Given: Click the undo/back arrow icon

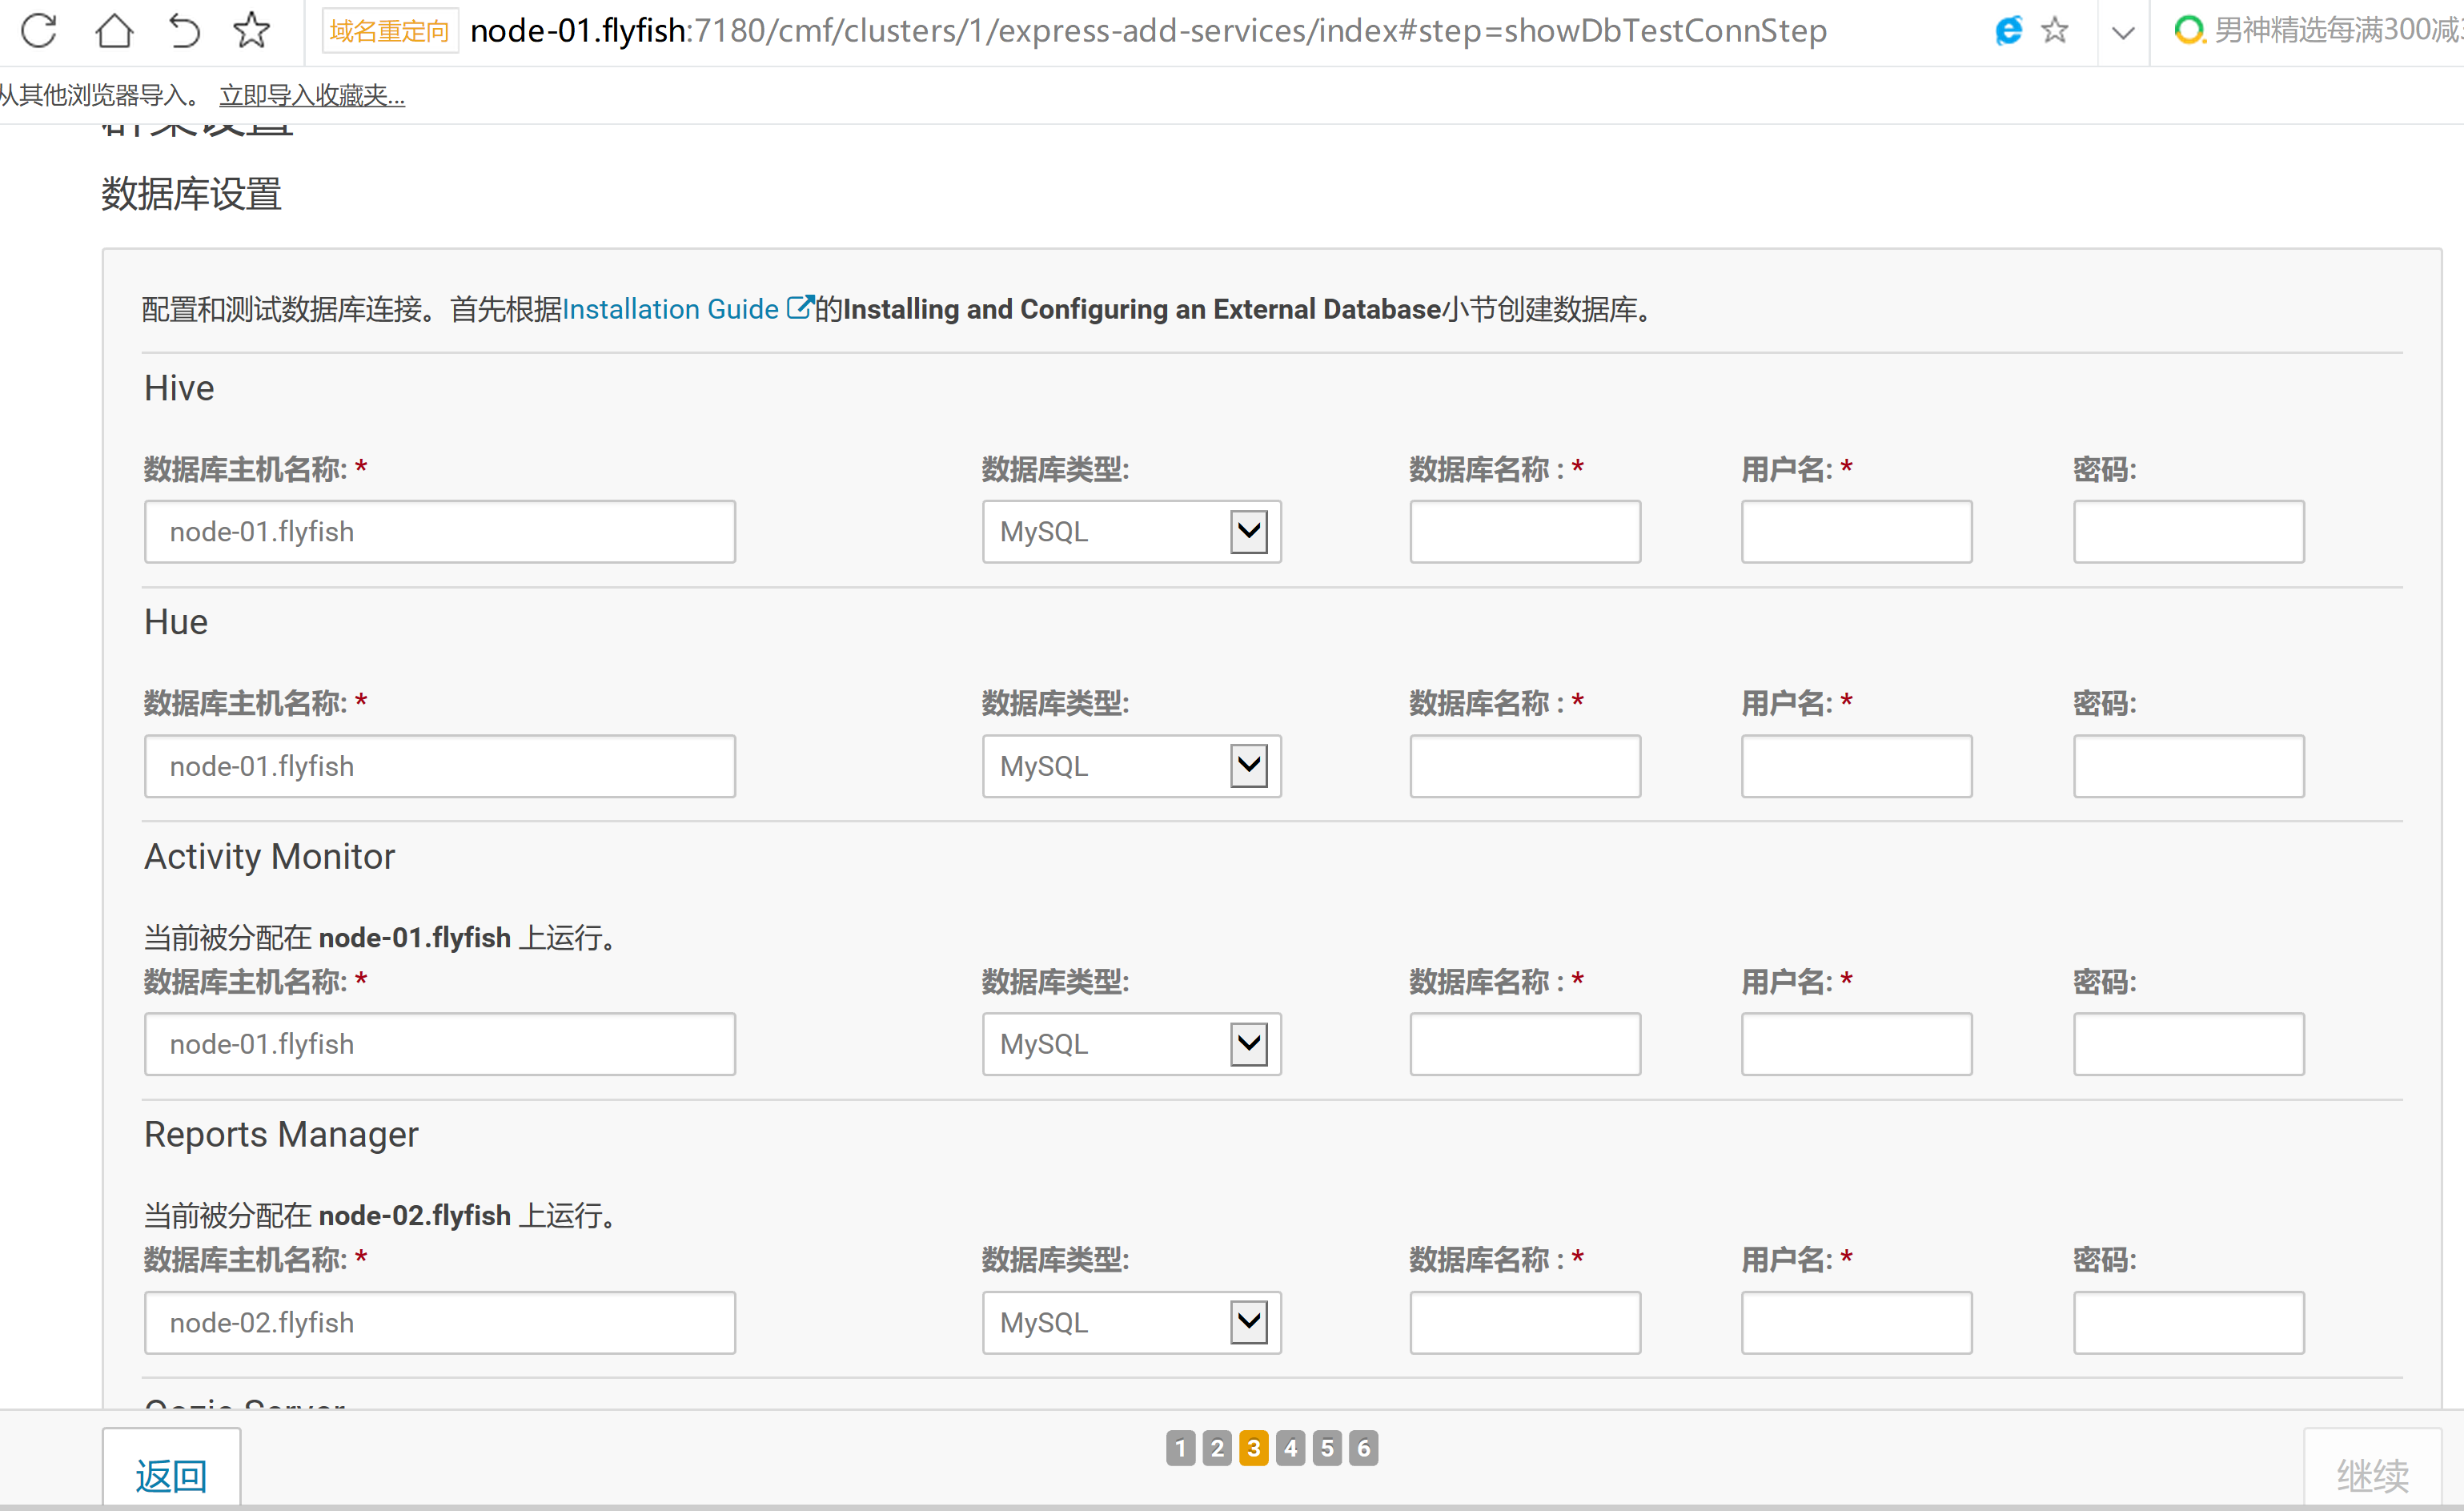Looking at the screenshot, I should 183,30.
